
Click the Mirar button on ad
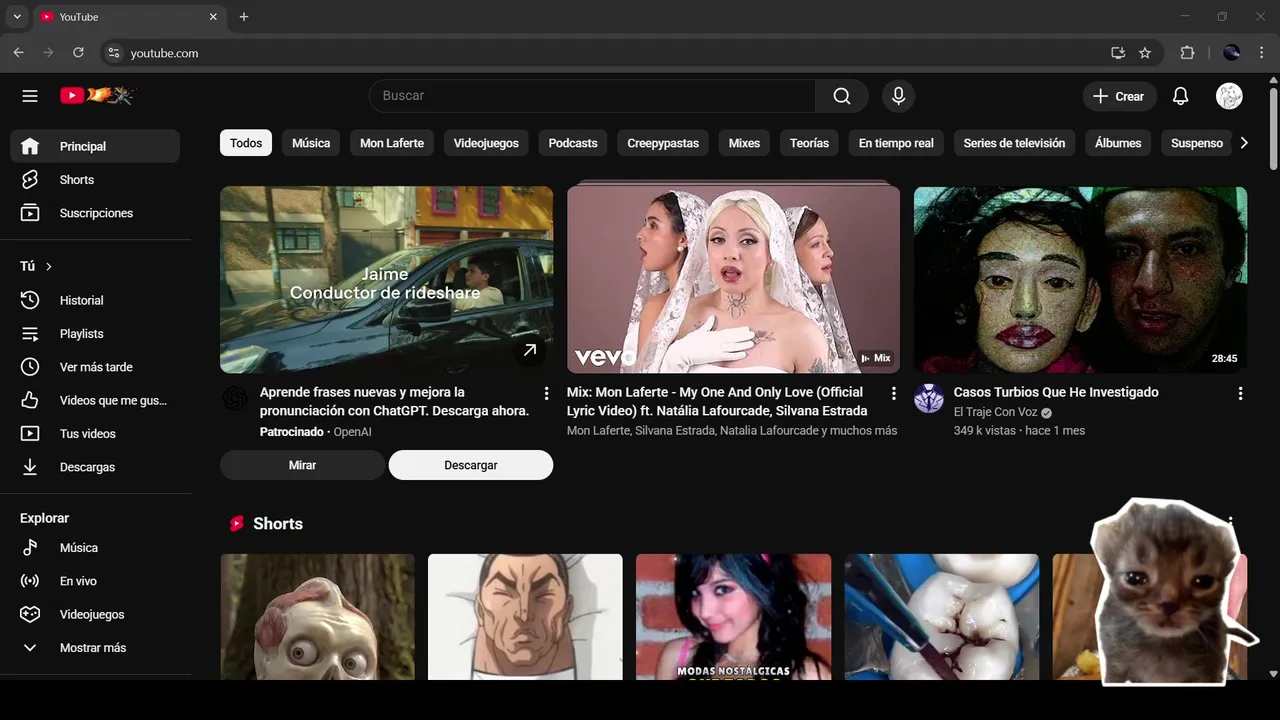click(302, 465)
